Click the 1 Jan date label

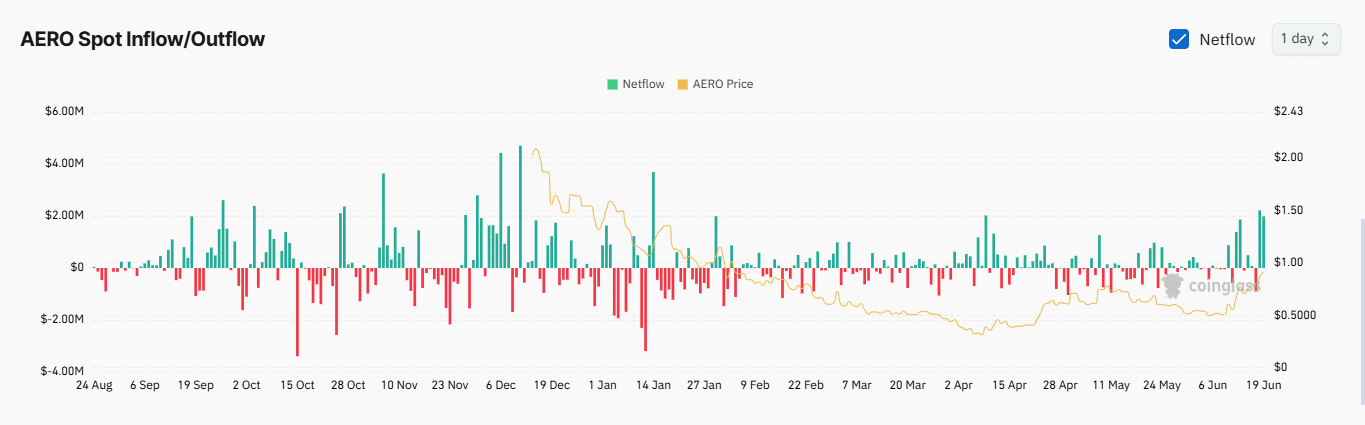[603, 385]
